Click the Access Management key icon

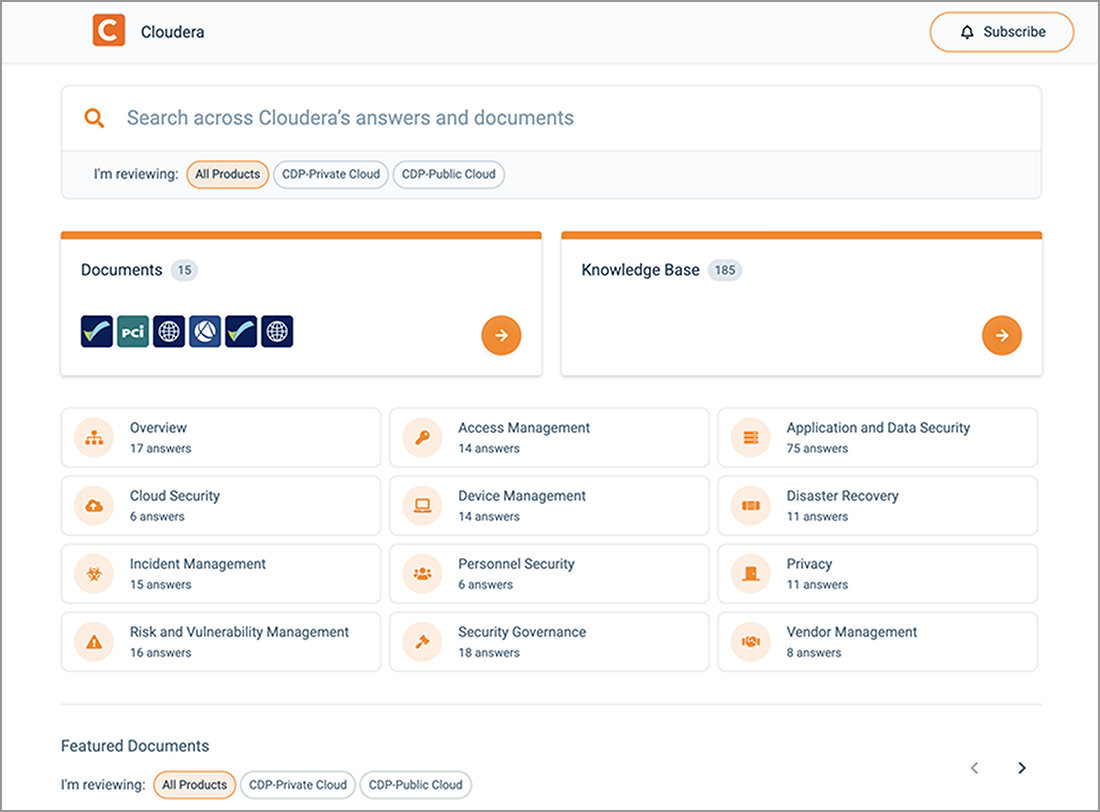click(x=421, y=437)
